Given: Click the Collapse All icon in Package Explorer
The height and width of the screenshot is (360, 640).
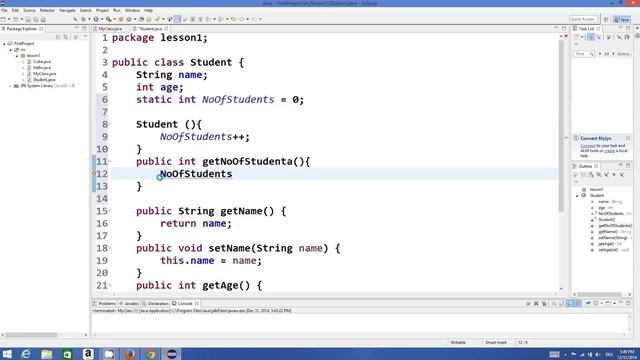Looking at the screenshot, I should (58, 37).
